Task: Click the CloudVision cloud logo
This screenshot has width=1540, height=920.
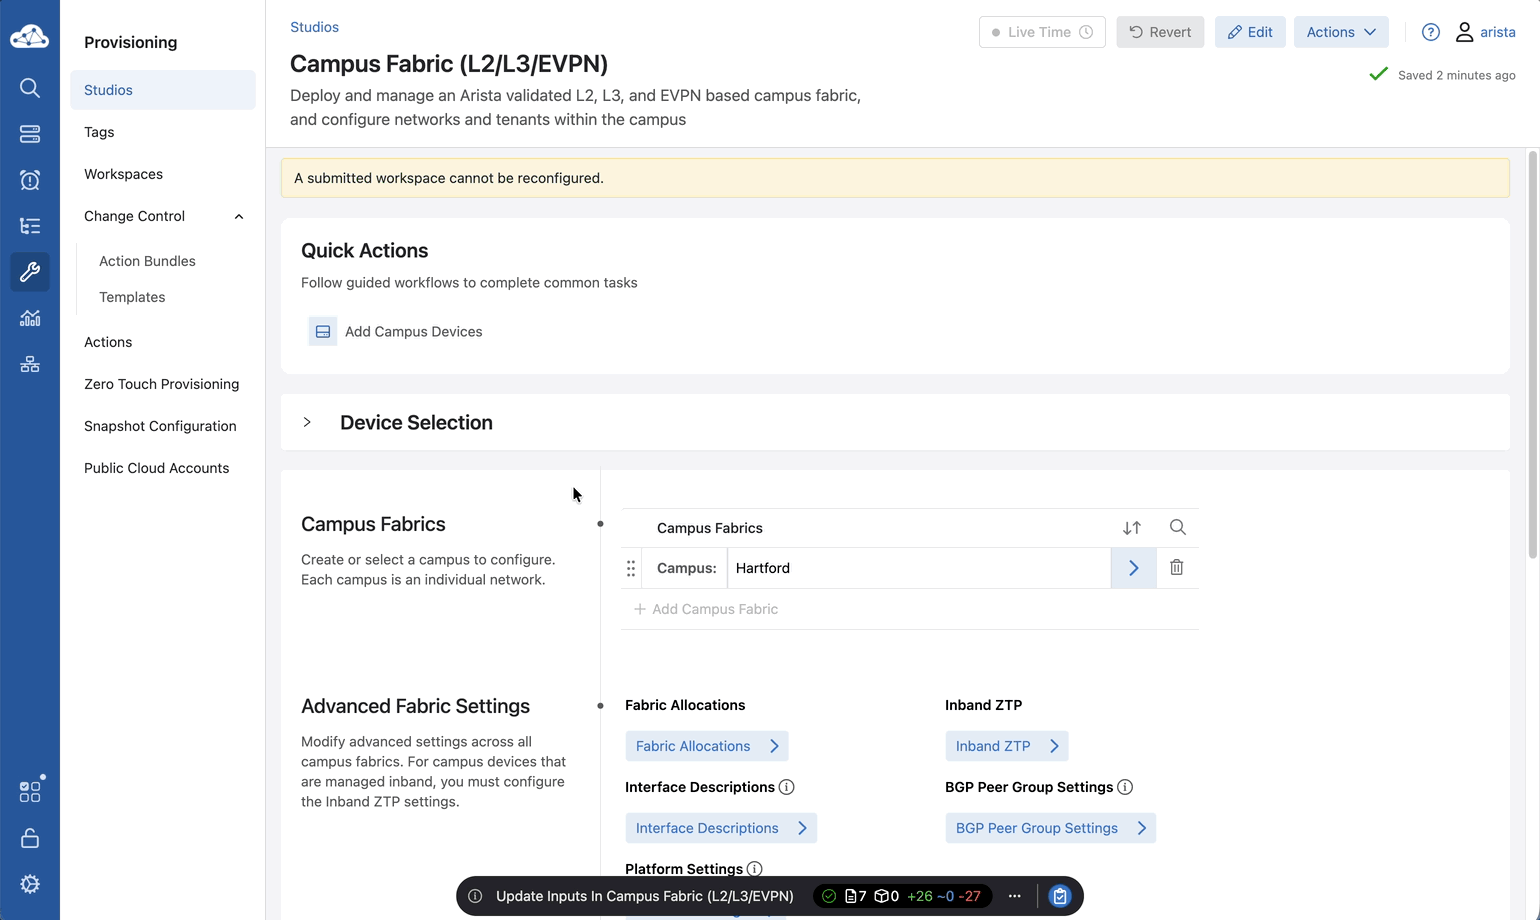Action: coord(29,37)
